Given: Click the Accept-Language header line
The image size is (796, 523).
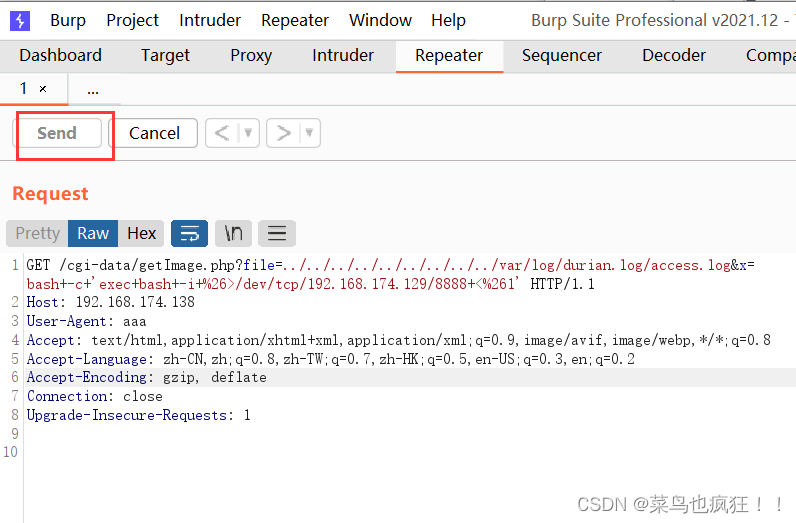Looking at the screenshot, I should [x=330, y=359].
